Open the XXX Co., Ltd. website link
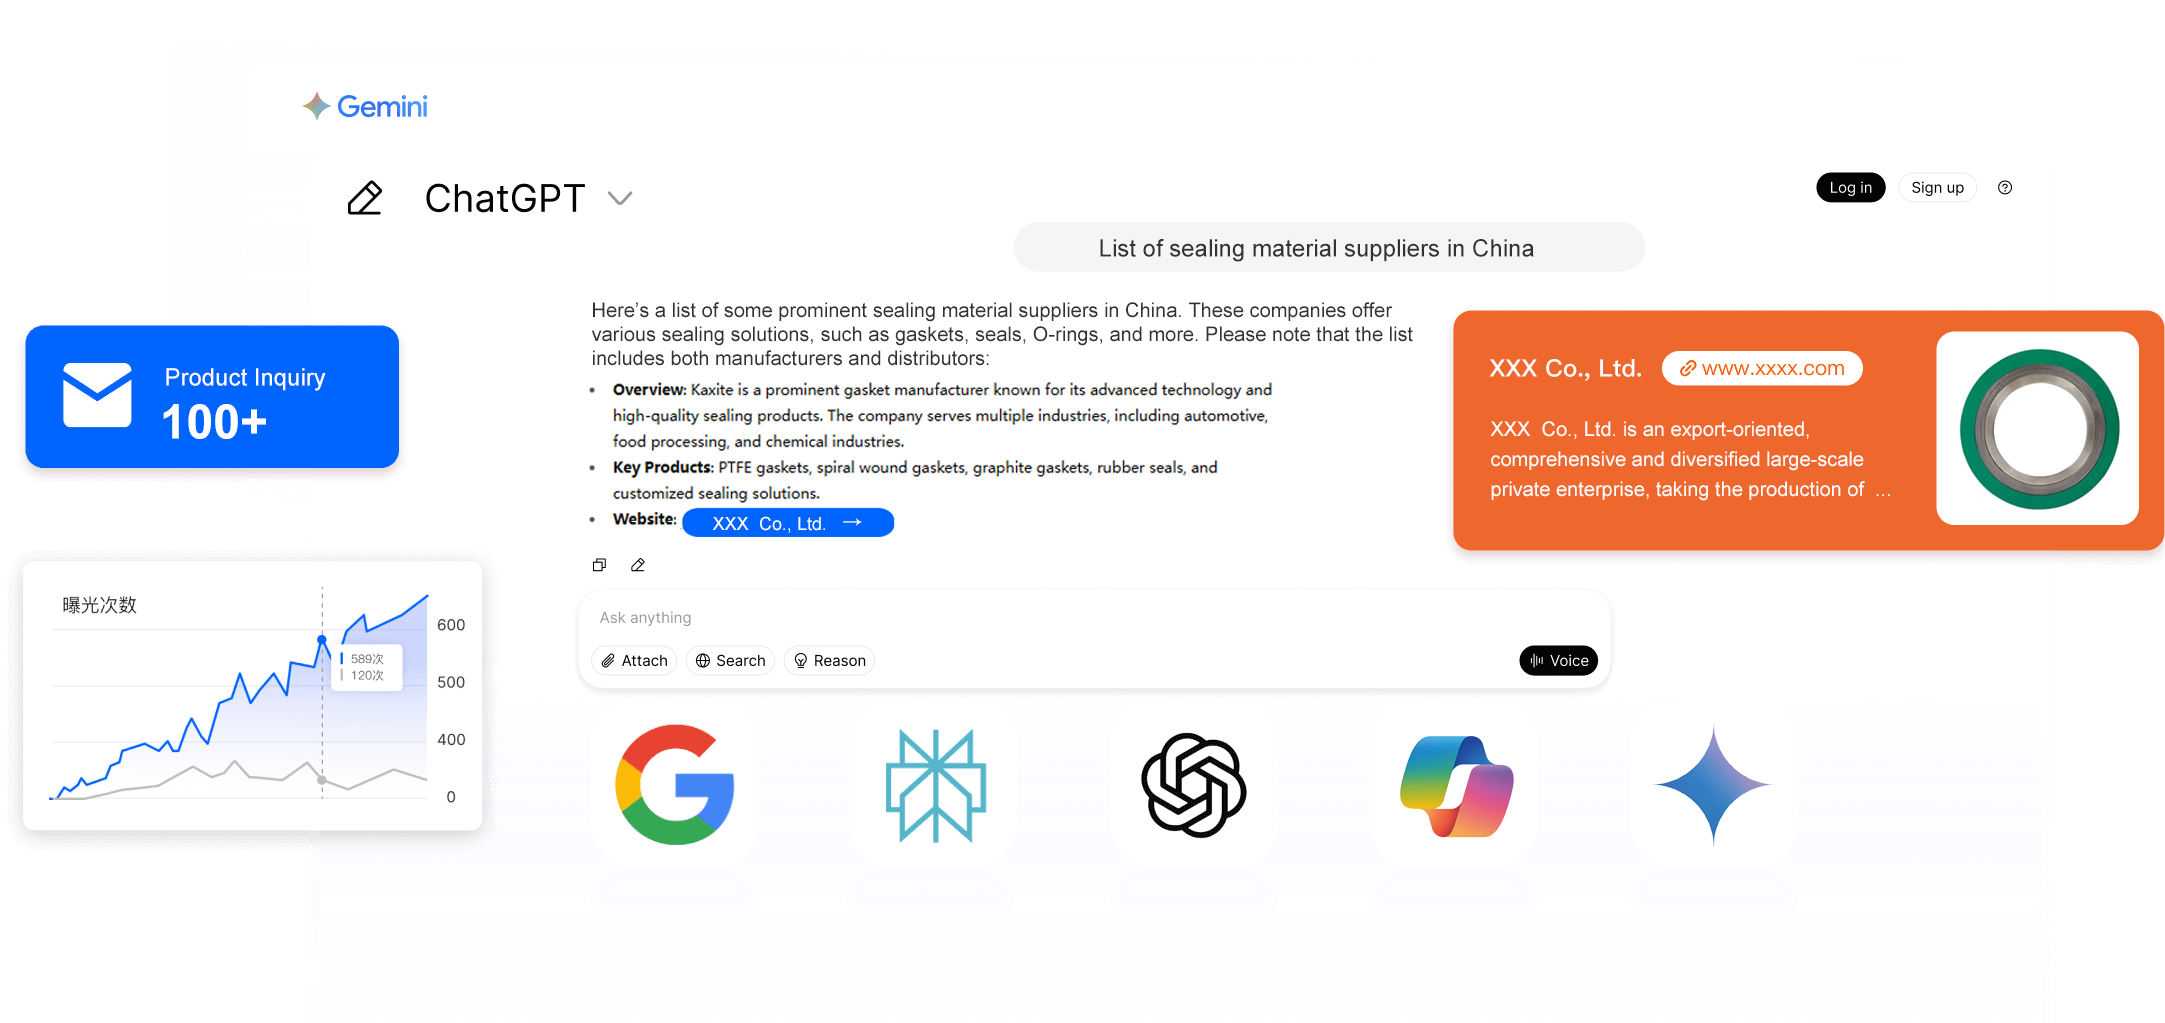This screenshot has width=2165, height=1023. click(x=788, y=523)
